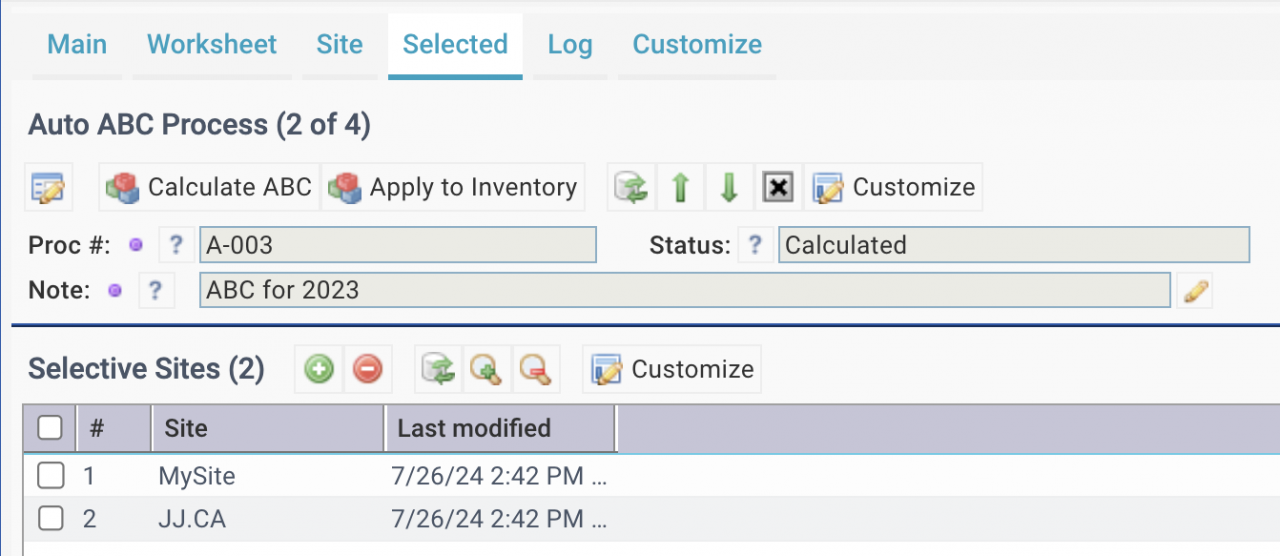Remove a site with the red minus icon
This screenshot has height=556, width=1280.
[x=367, y=369]
